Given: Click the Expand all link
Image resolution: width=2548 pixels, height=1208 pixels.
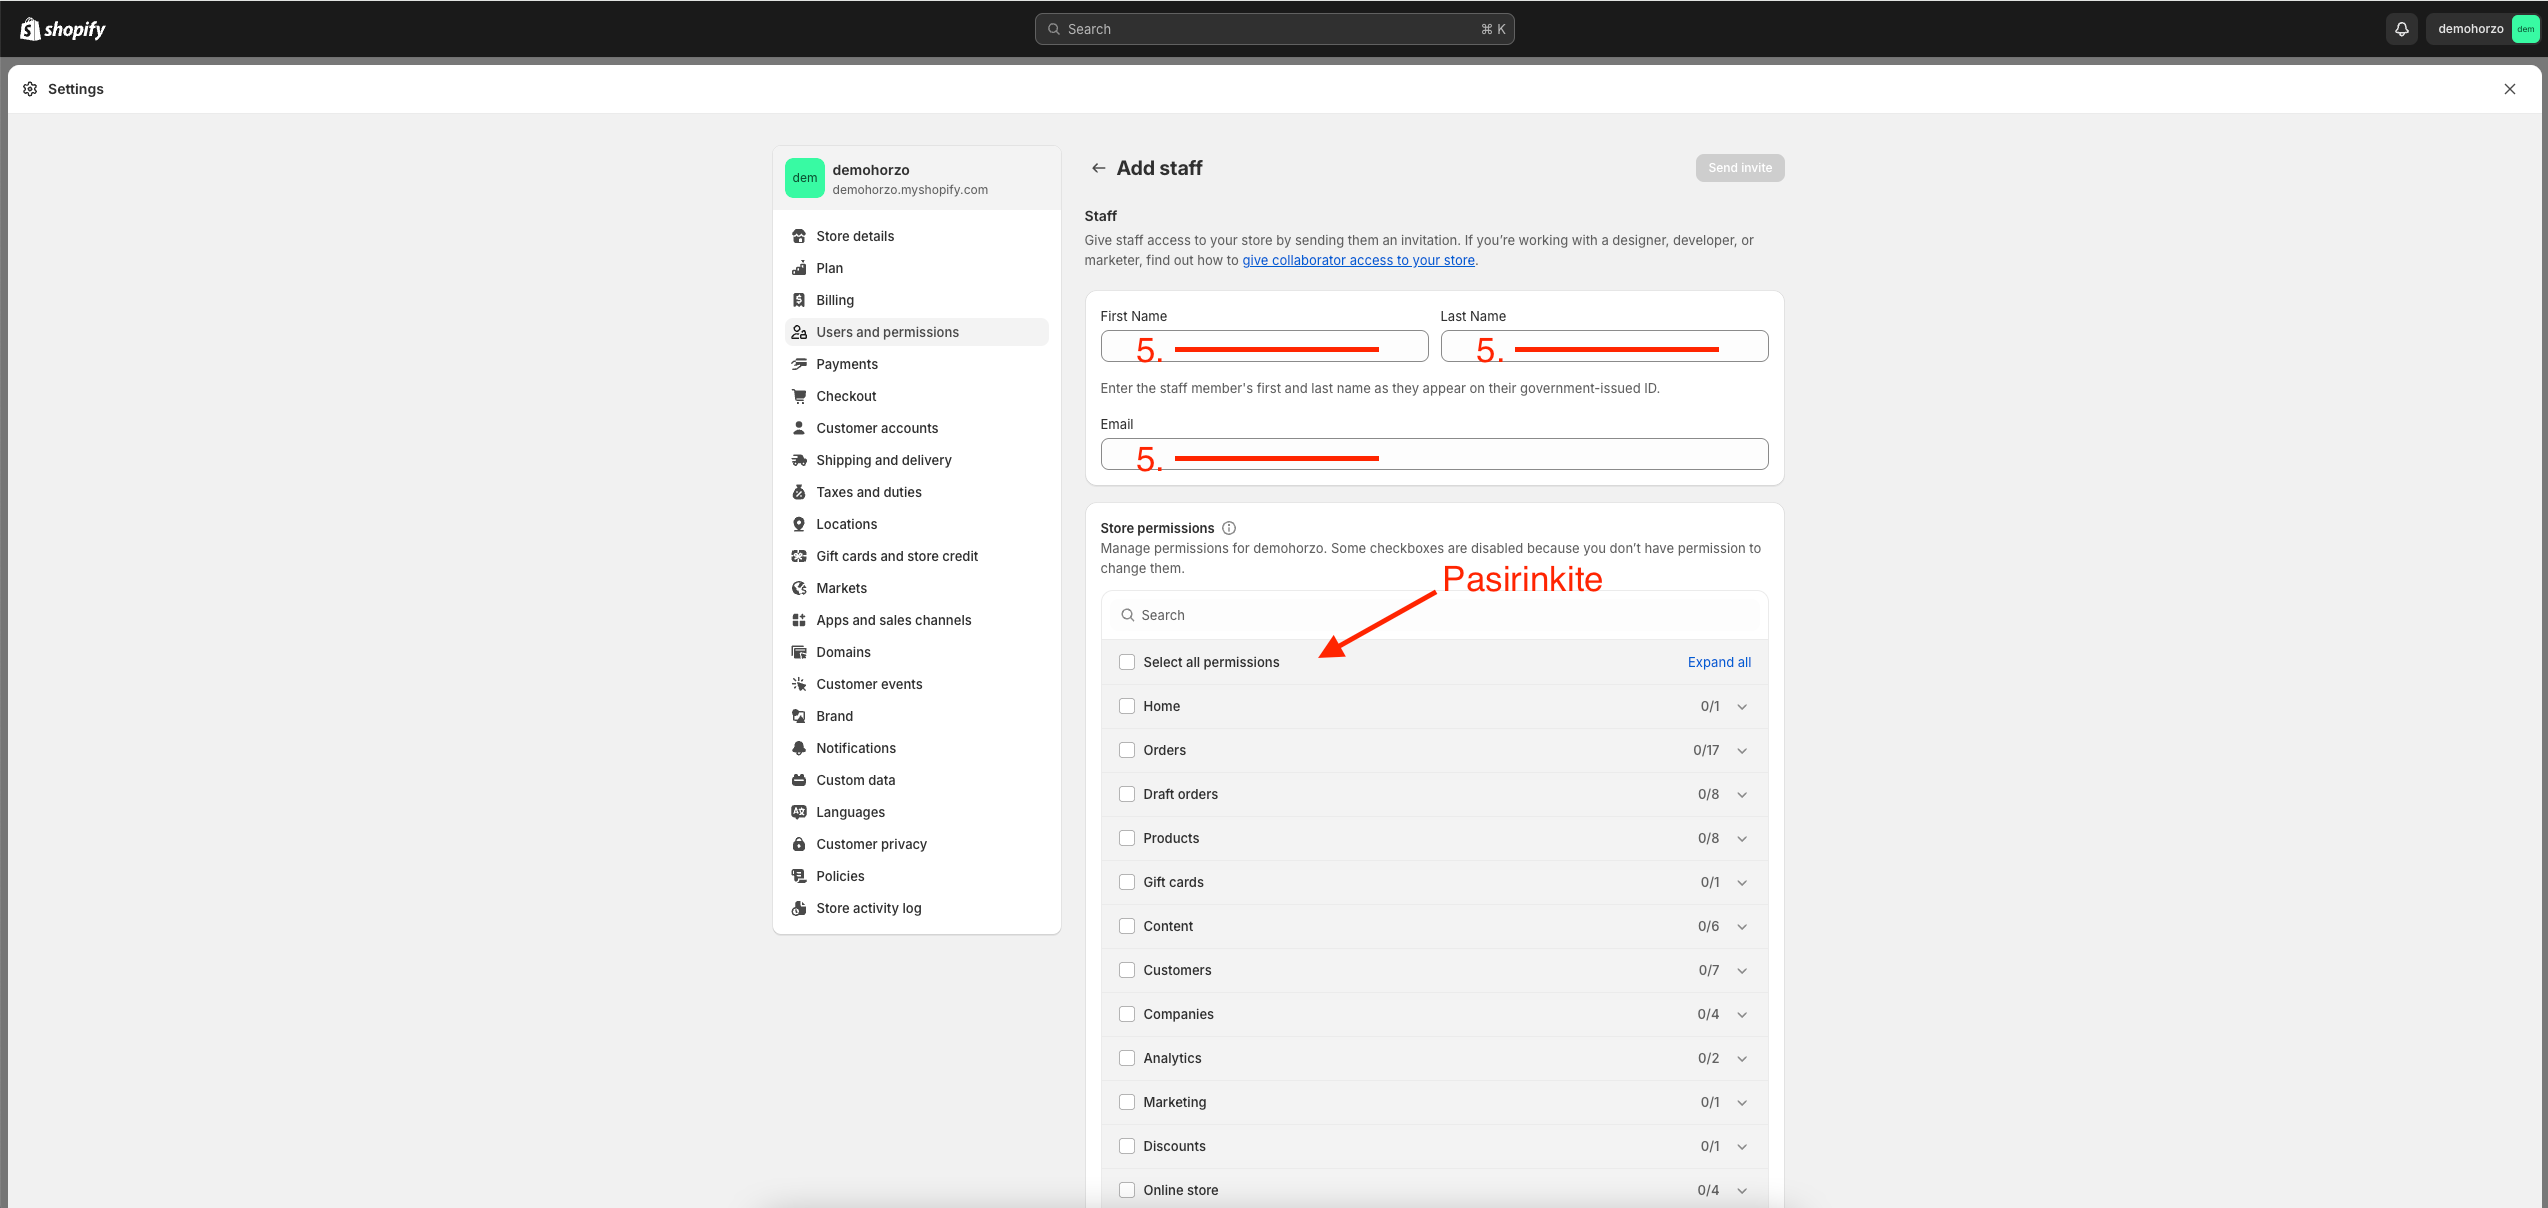Looking at the screenshot, I should [1718, 662].
